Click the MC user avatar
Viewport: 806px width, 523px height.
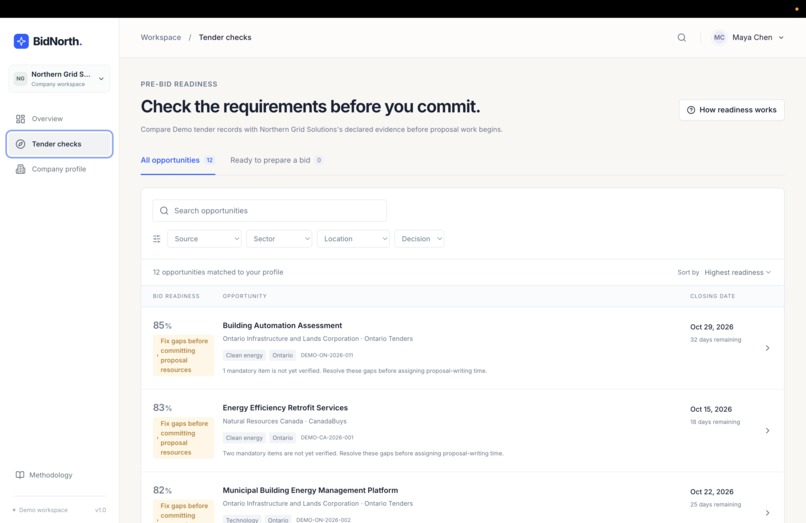coord(719,38)
